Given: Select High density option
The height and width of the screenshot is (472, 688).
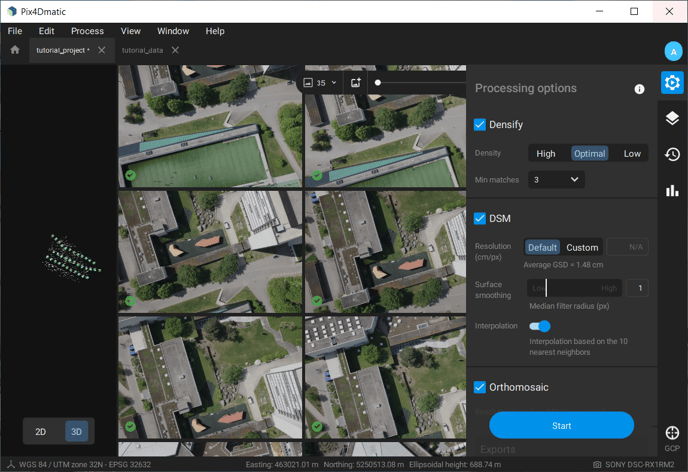Looking at the screenshot, I should point(546,154).
